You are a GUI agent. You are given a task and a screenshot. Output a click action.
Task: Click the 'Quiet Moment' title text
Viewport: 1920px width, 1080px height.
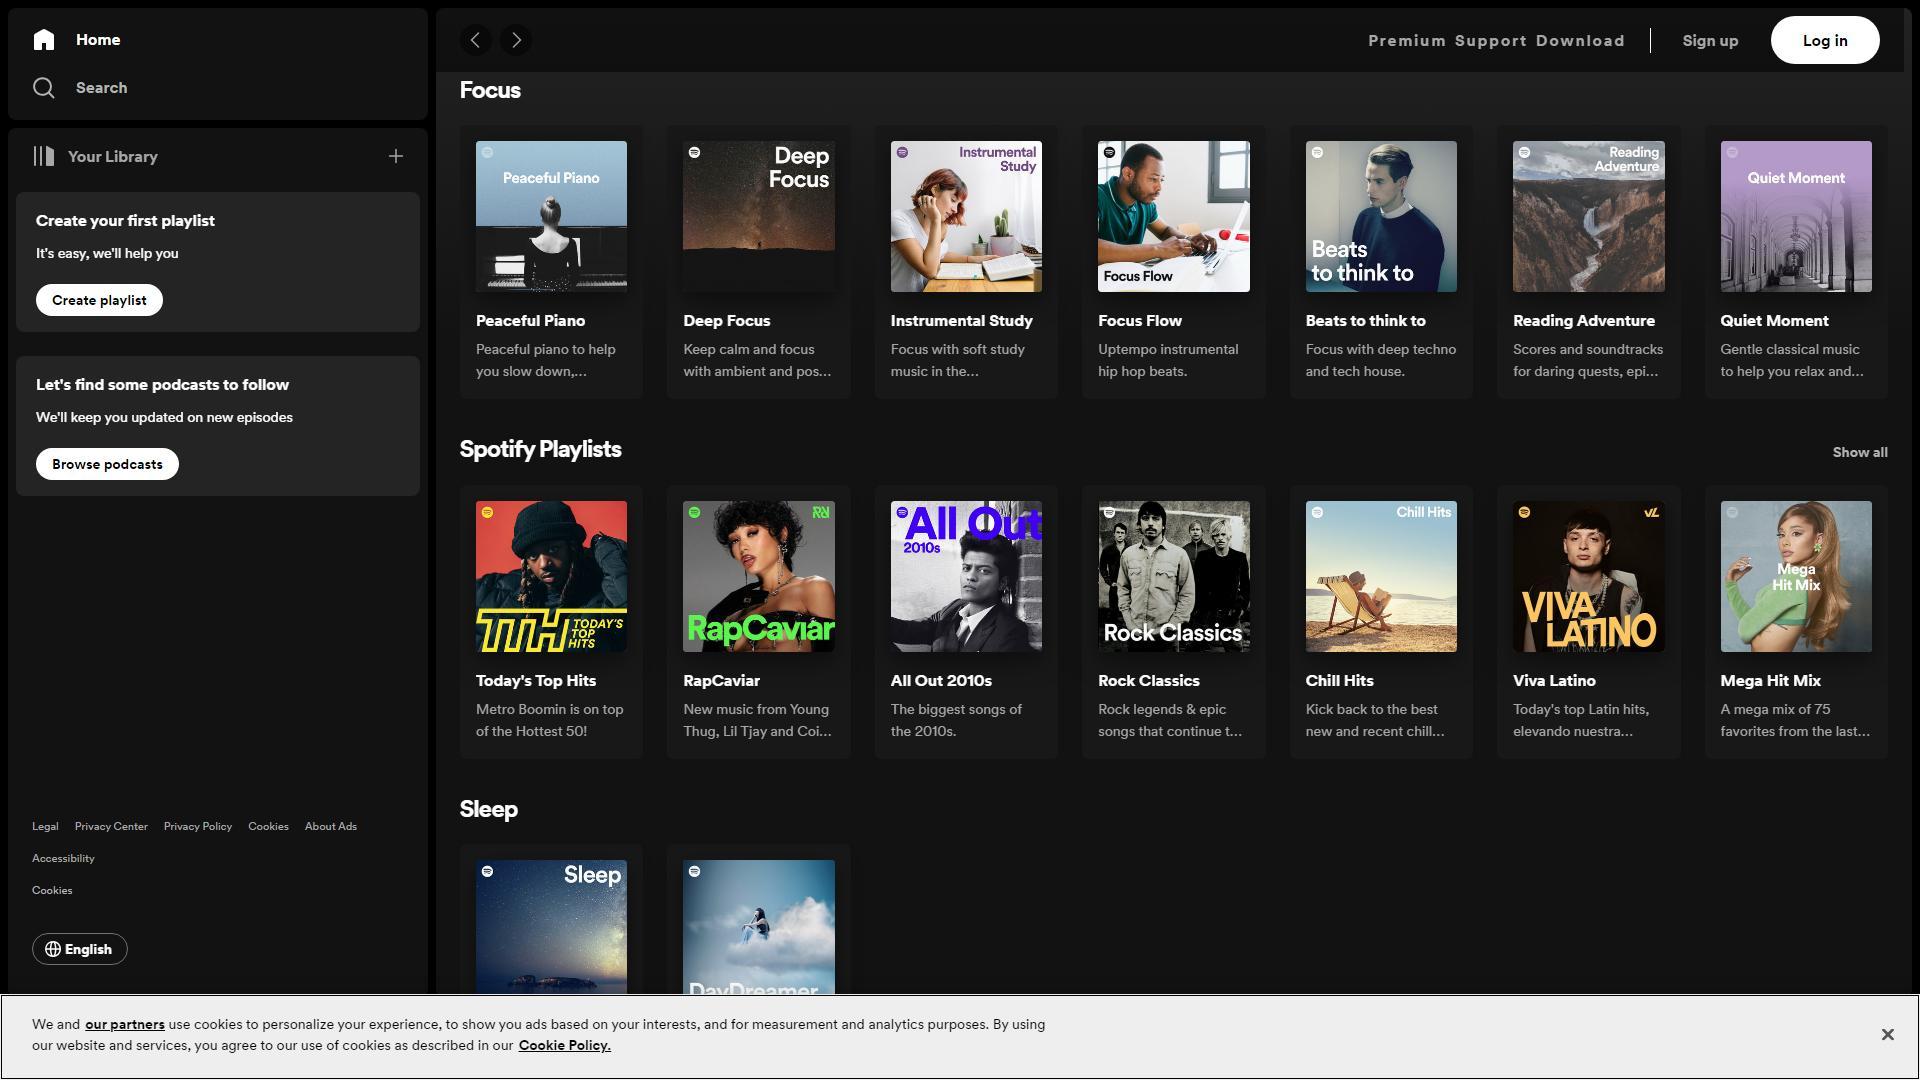(x=1774, y=321)
